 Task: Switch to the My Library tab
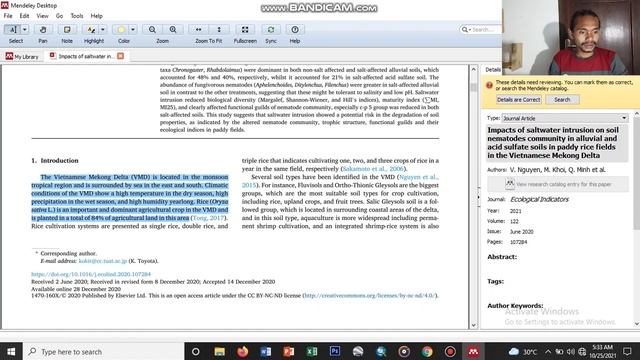(x=22, y=56)
